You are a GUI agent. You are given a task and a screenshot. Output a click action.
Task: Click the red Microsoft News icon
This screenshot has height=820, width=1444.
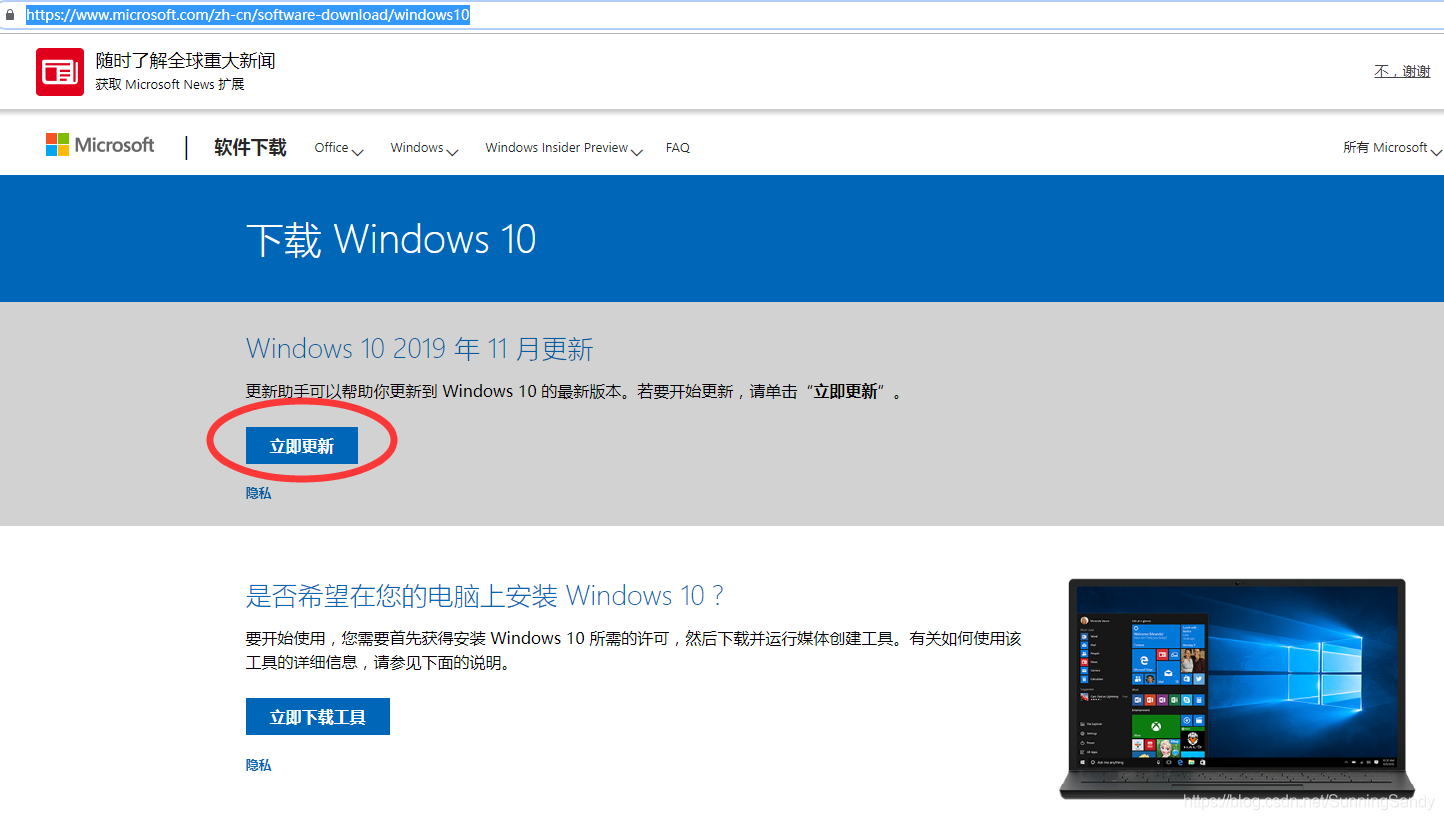pos(60,72)
